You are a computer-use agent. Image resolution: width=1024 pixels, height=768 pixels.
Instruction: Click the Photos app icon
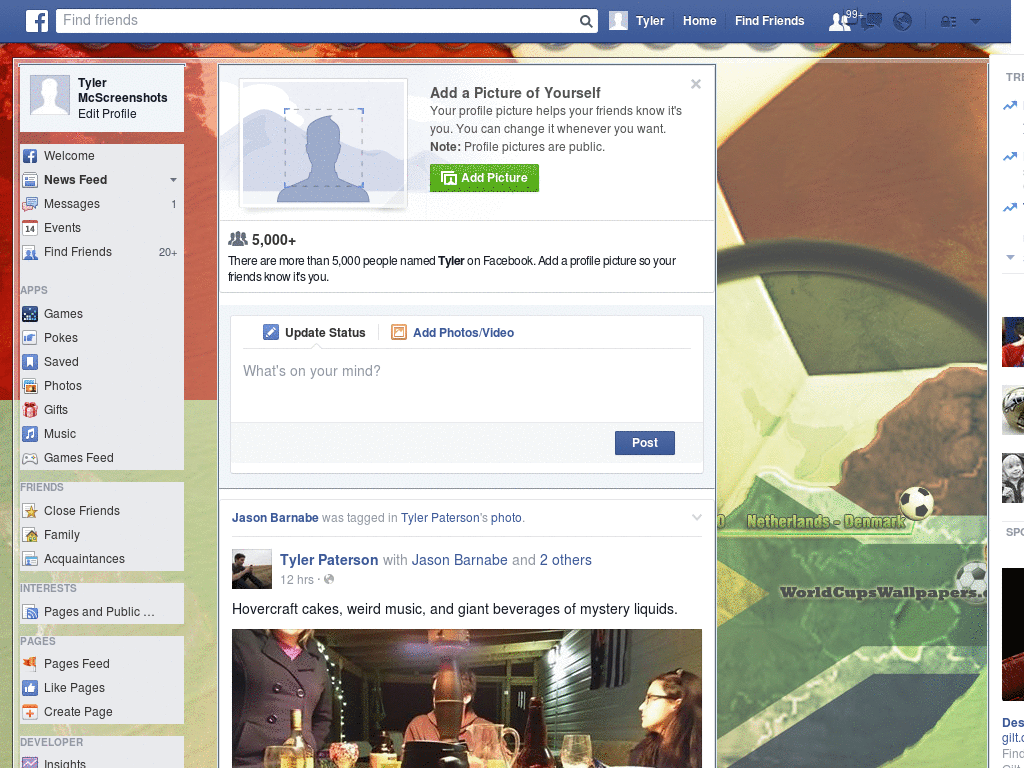[30, 386]
